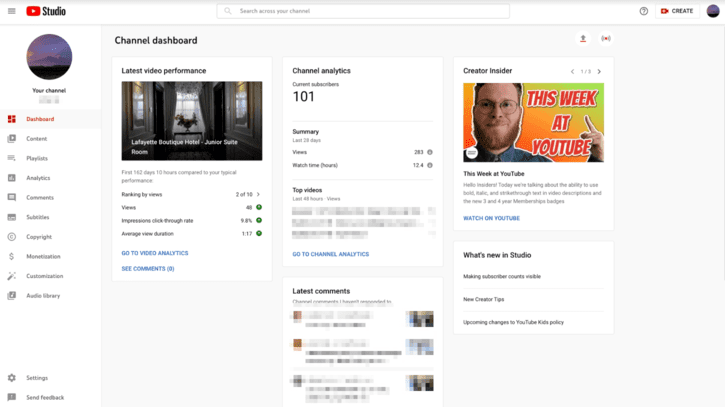Click the Send feedback icon
Screen dimensions: 725x407
12,397
